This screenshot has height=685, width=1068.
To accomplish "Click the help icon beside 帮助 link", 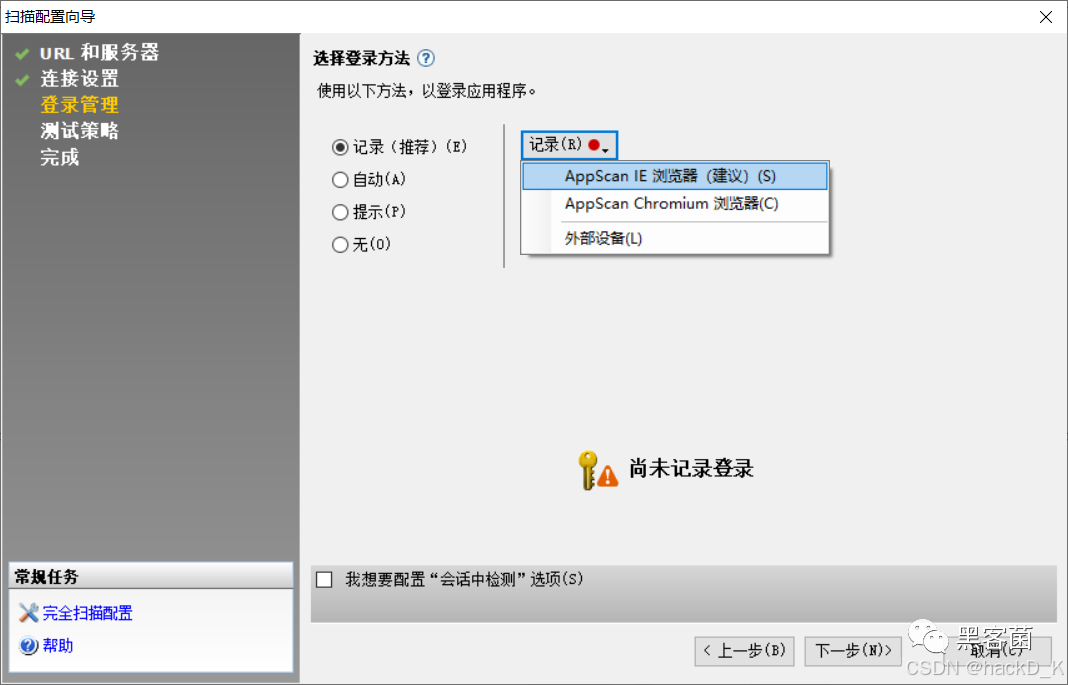I will [x=29, y=646].
